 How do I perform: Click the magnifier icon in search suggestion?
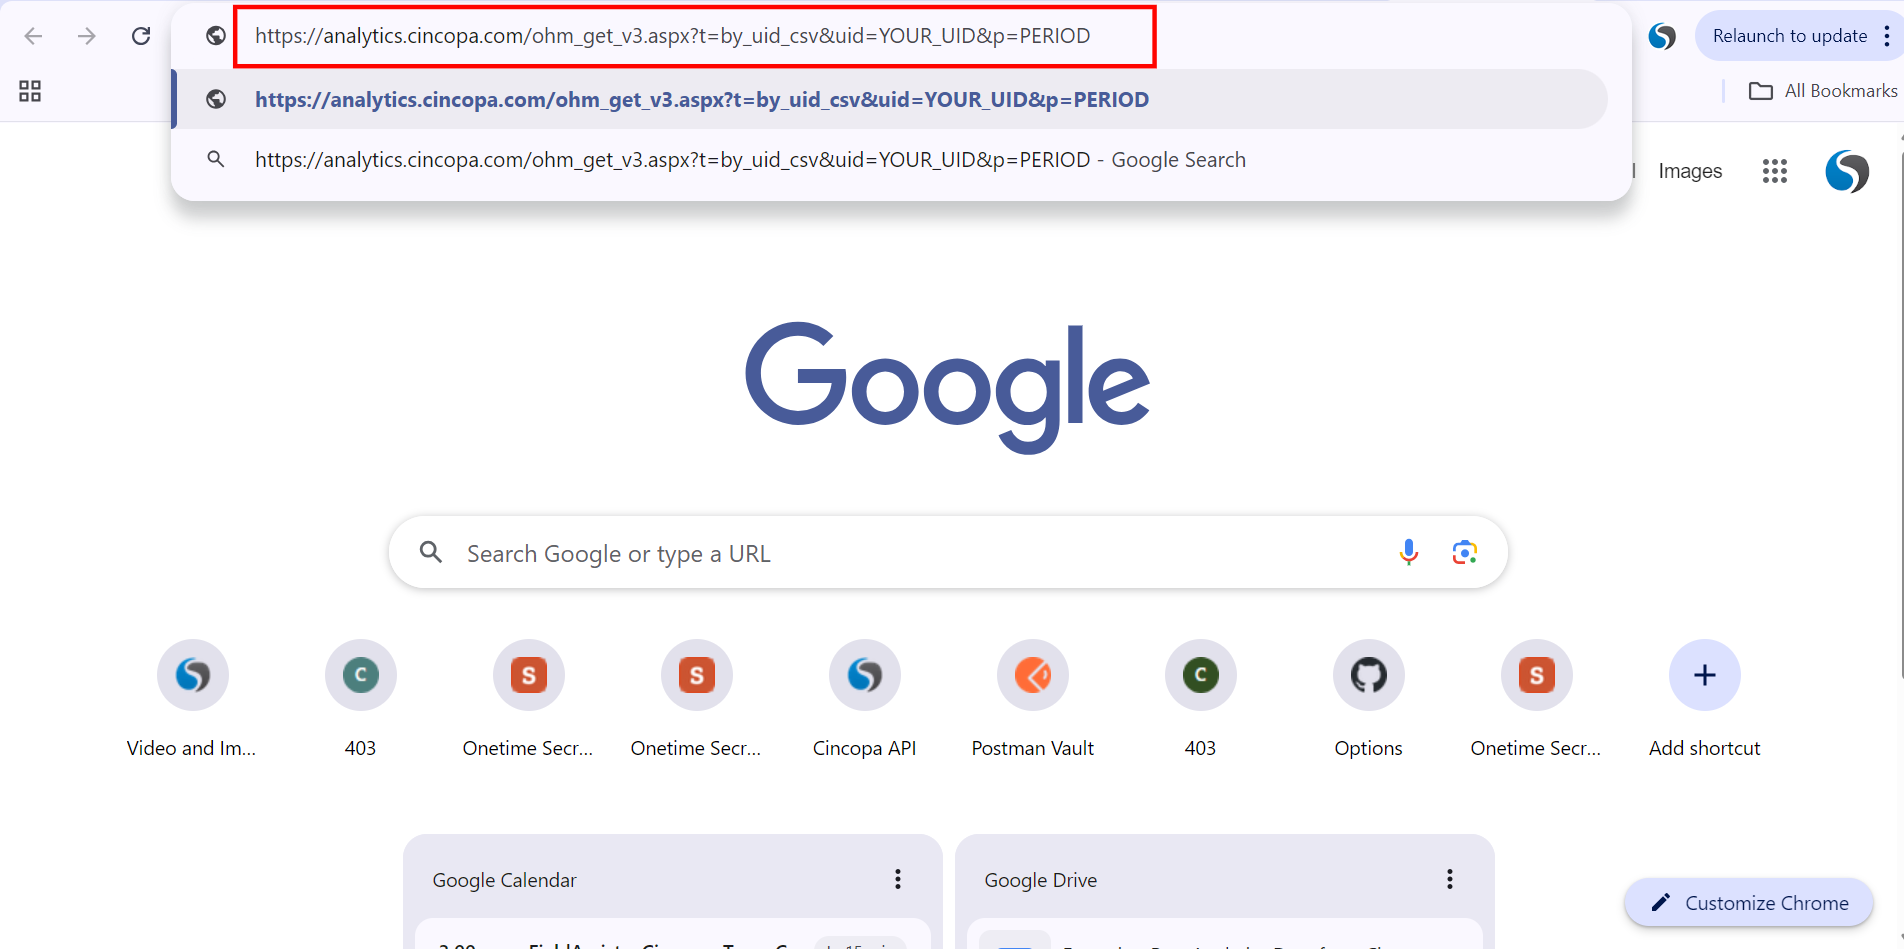coord(215,159)
